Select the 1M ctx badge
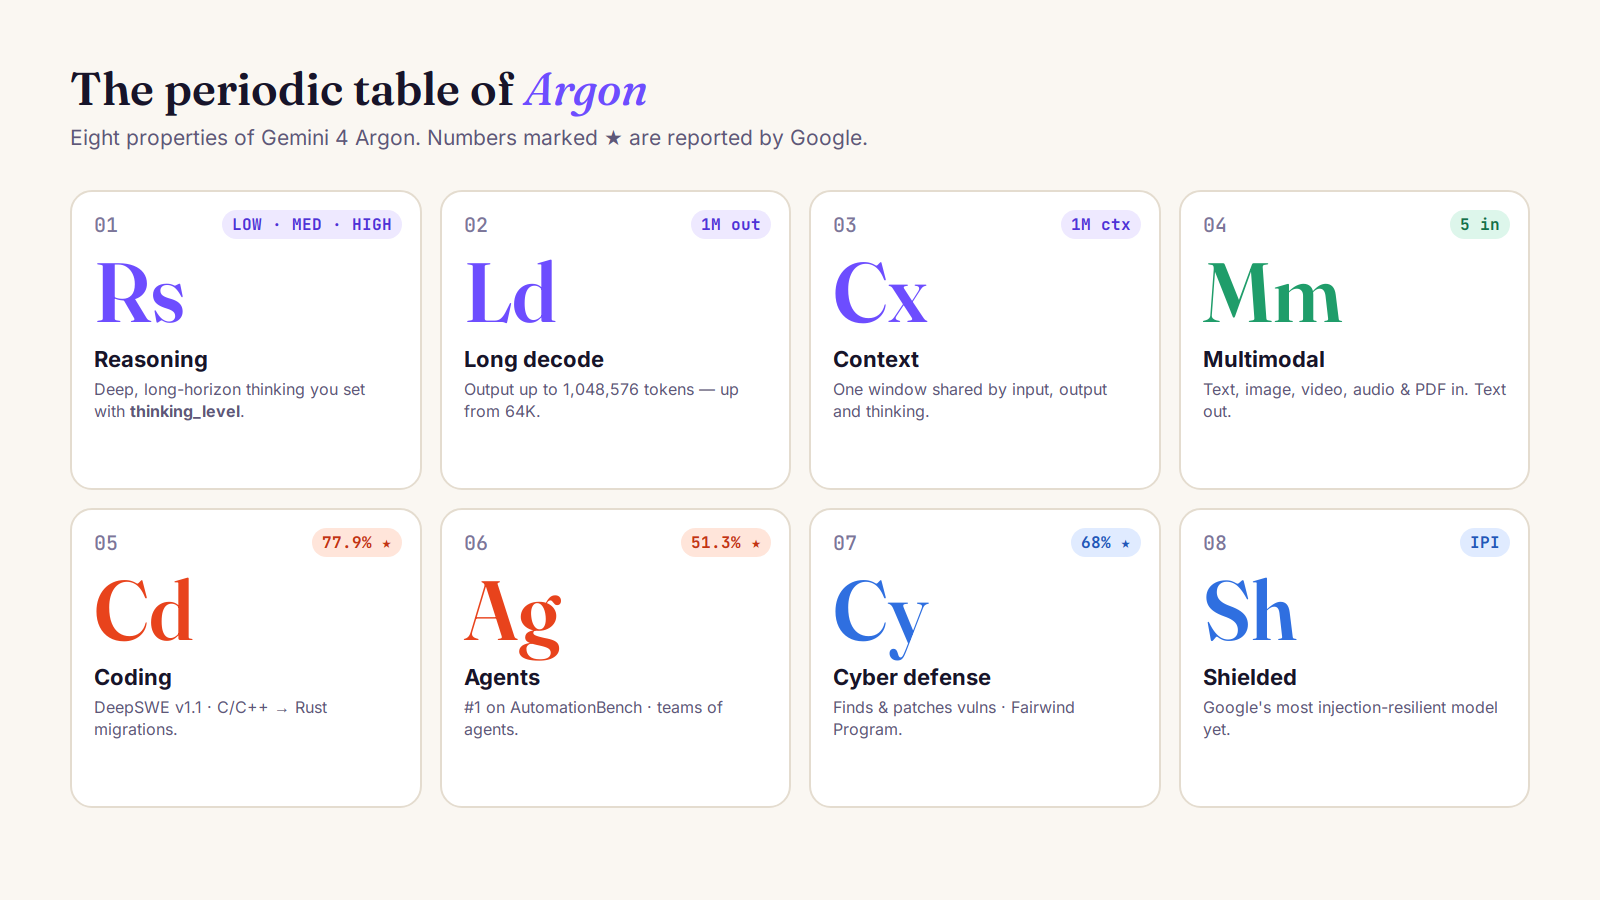 pyautogui.click(x=1101, y=225)
